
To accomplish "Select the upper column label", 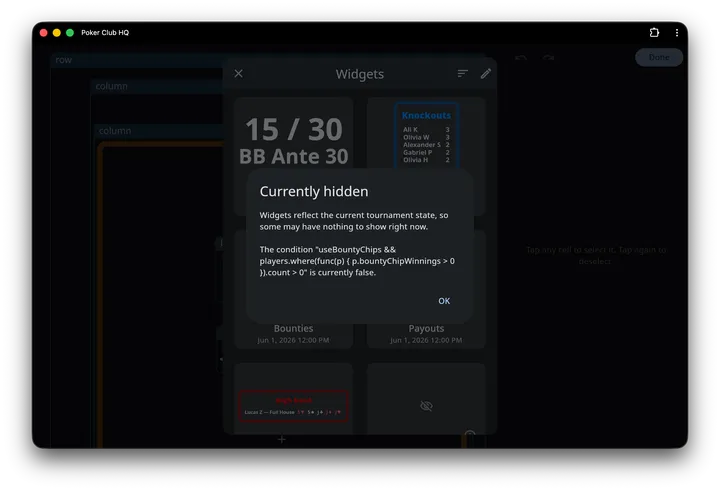I will (112, 86).
